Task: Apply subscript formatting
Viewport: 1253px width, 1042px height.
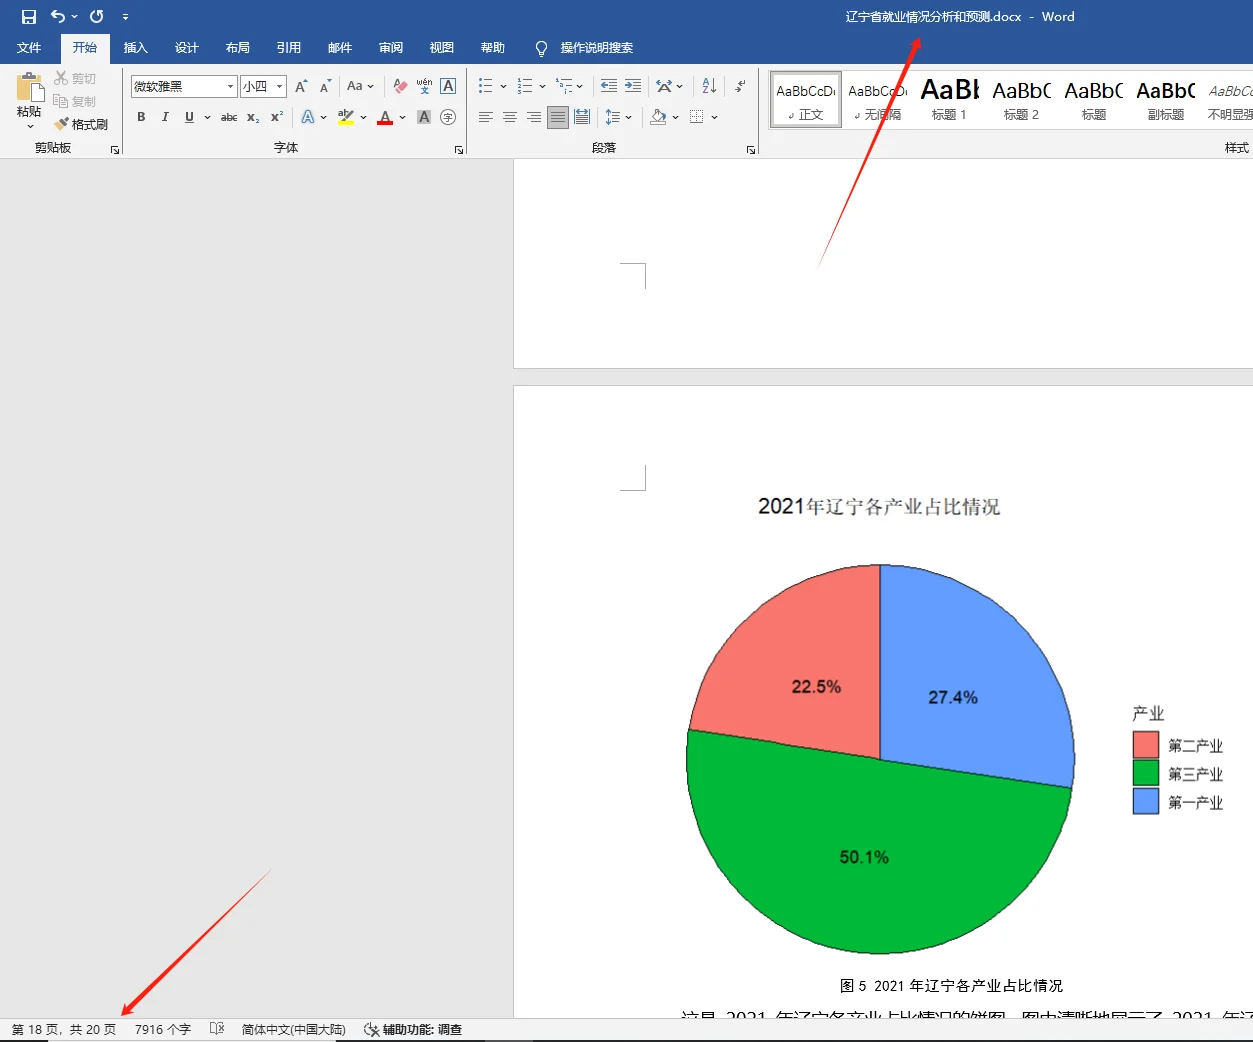Action: click(252, 117)
